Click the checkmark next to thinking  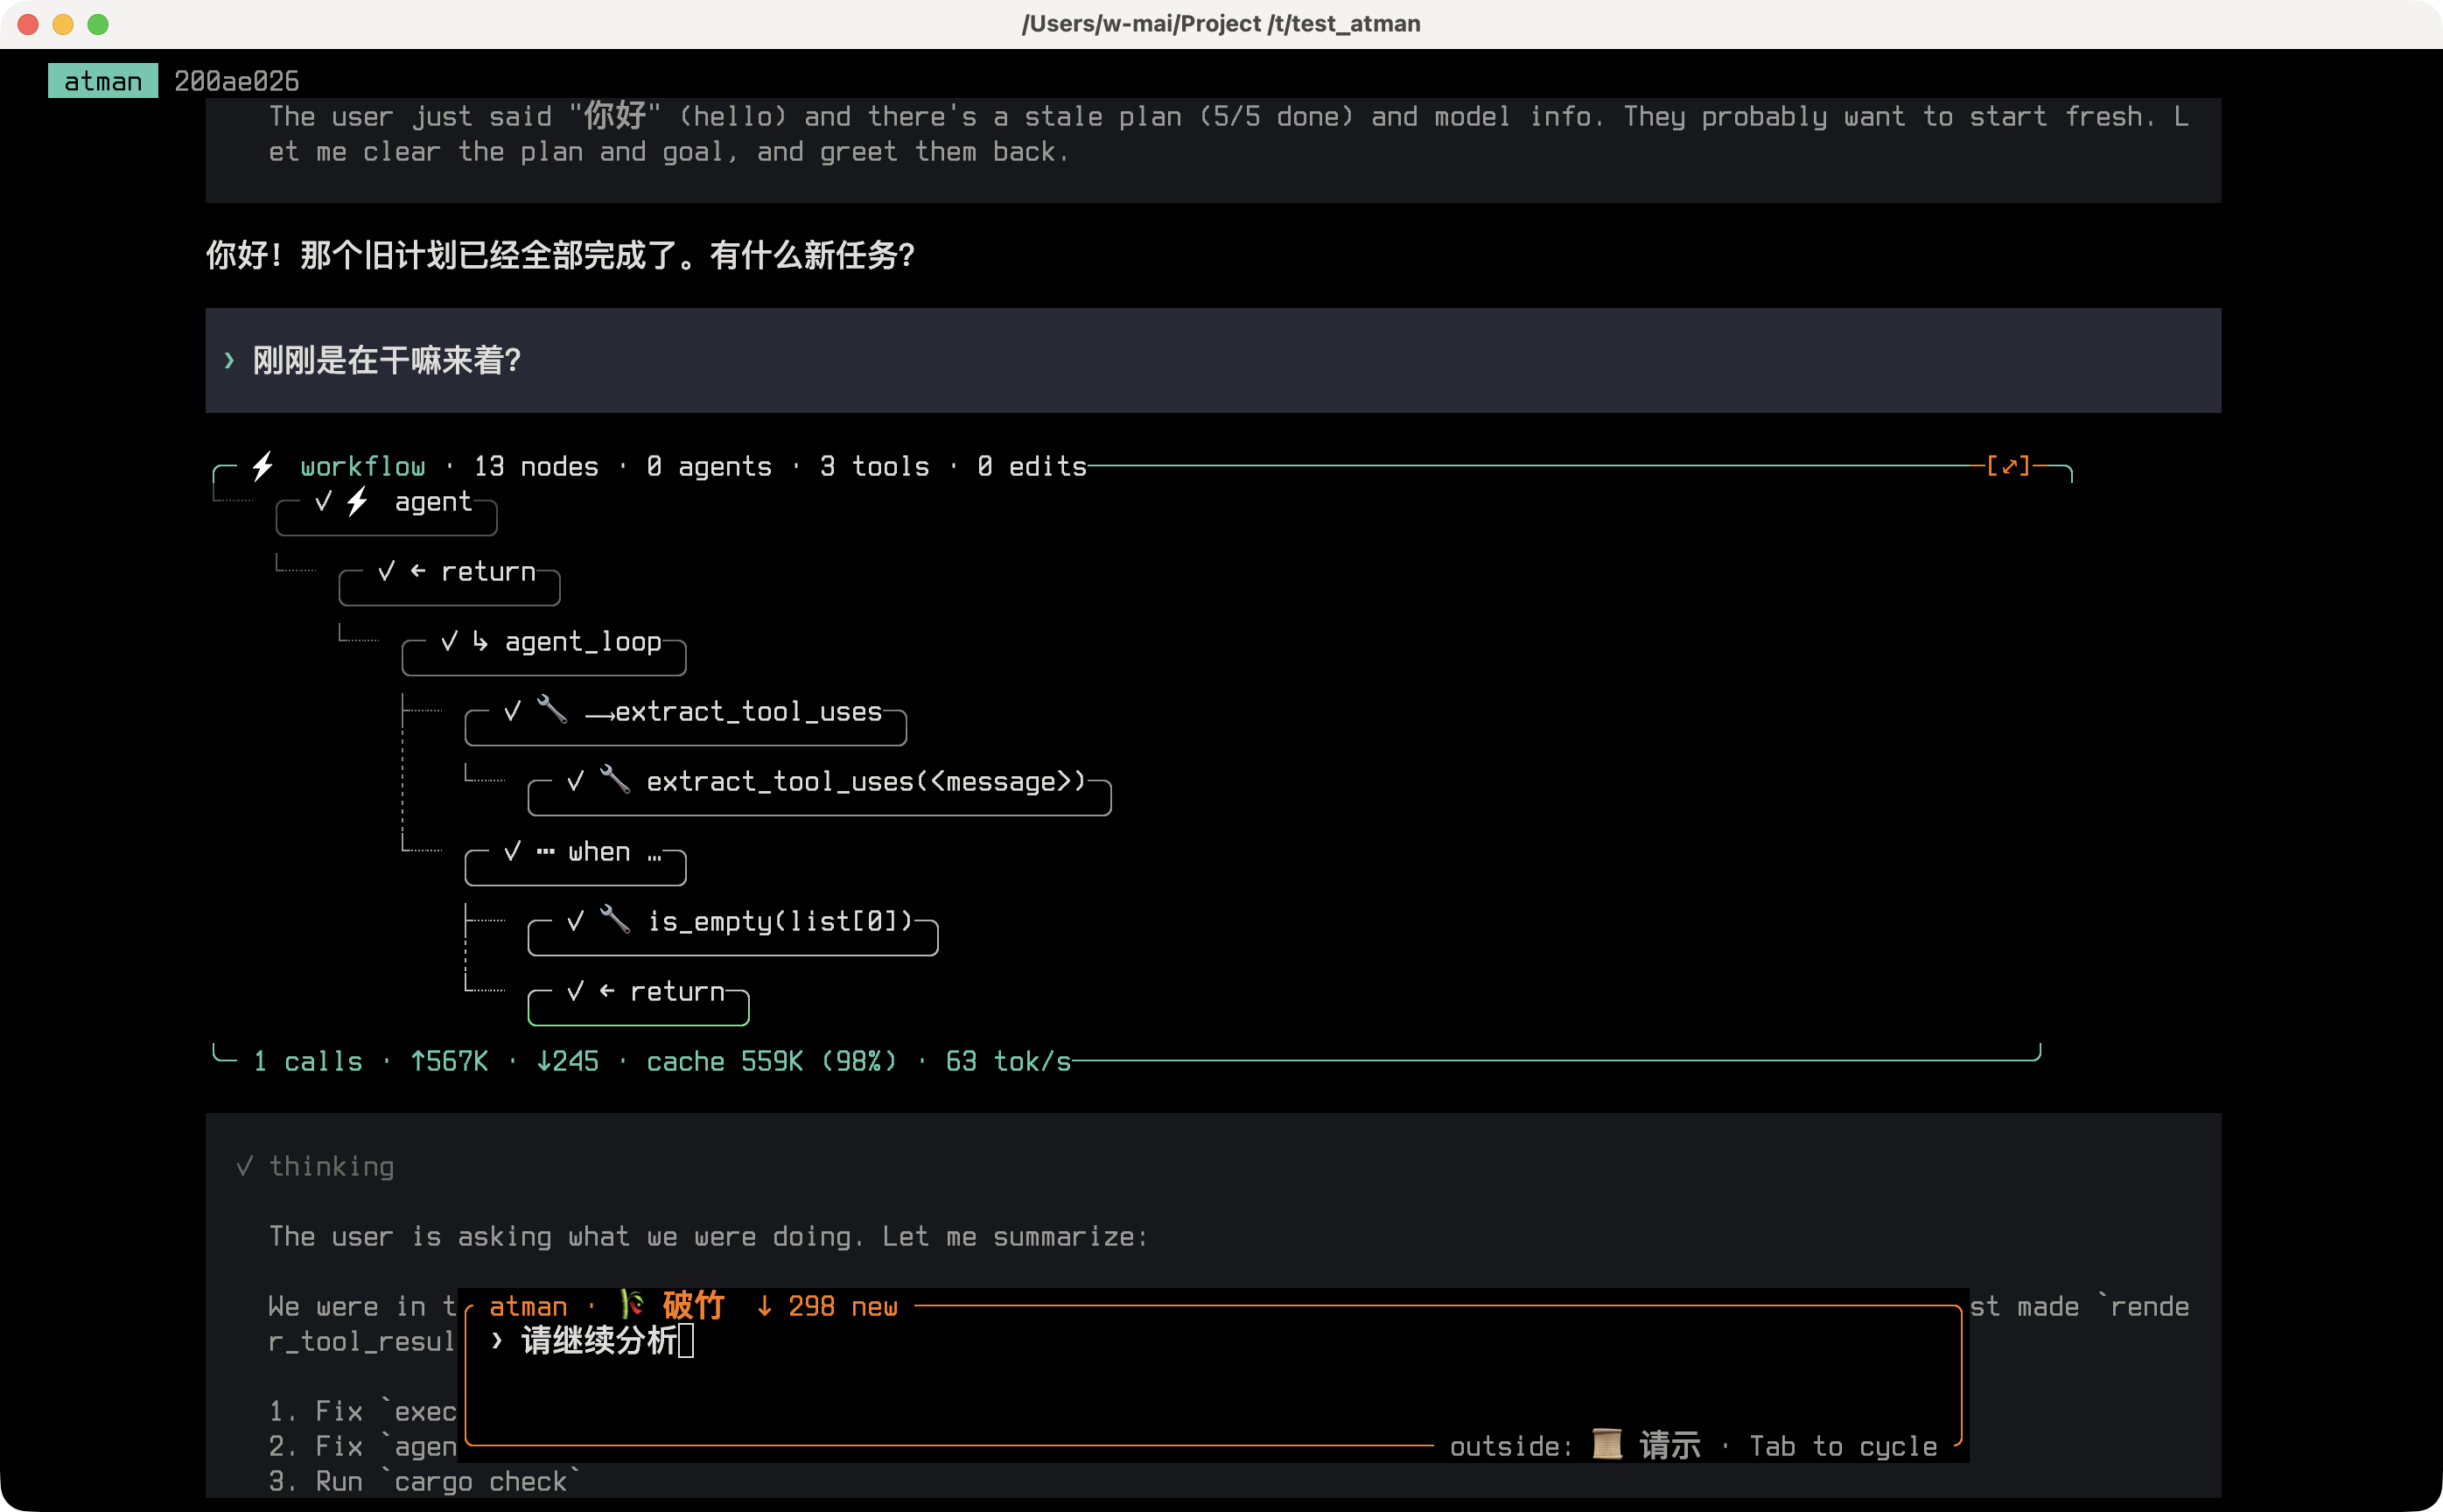tap(244, 1166)
